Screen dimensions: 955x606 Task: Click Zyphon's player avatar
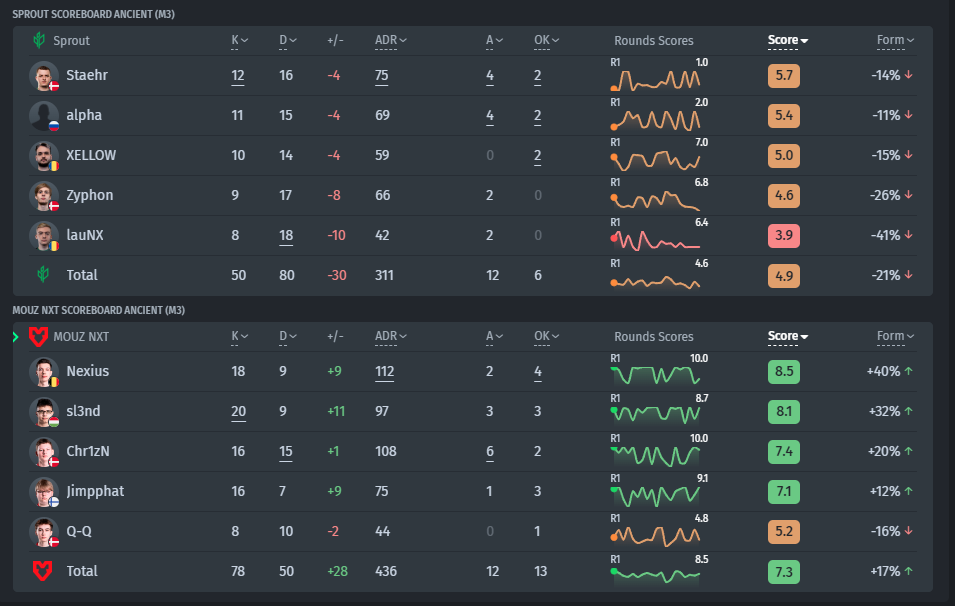click(44, 196)
